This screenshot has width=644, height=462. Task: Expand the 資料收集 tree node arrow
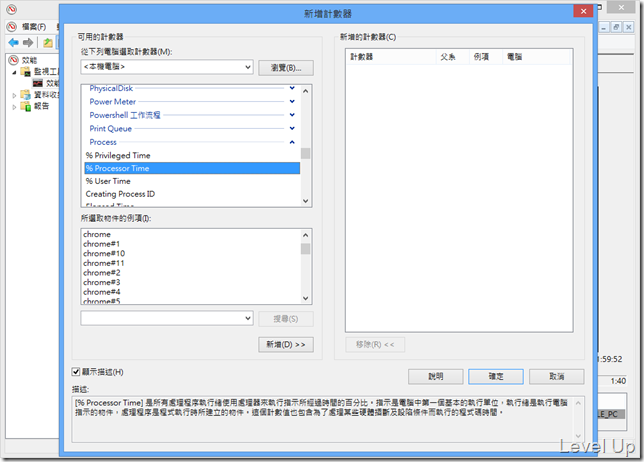[14, 95]
